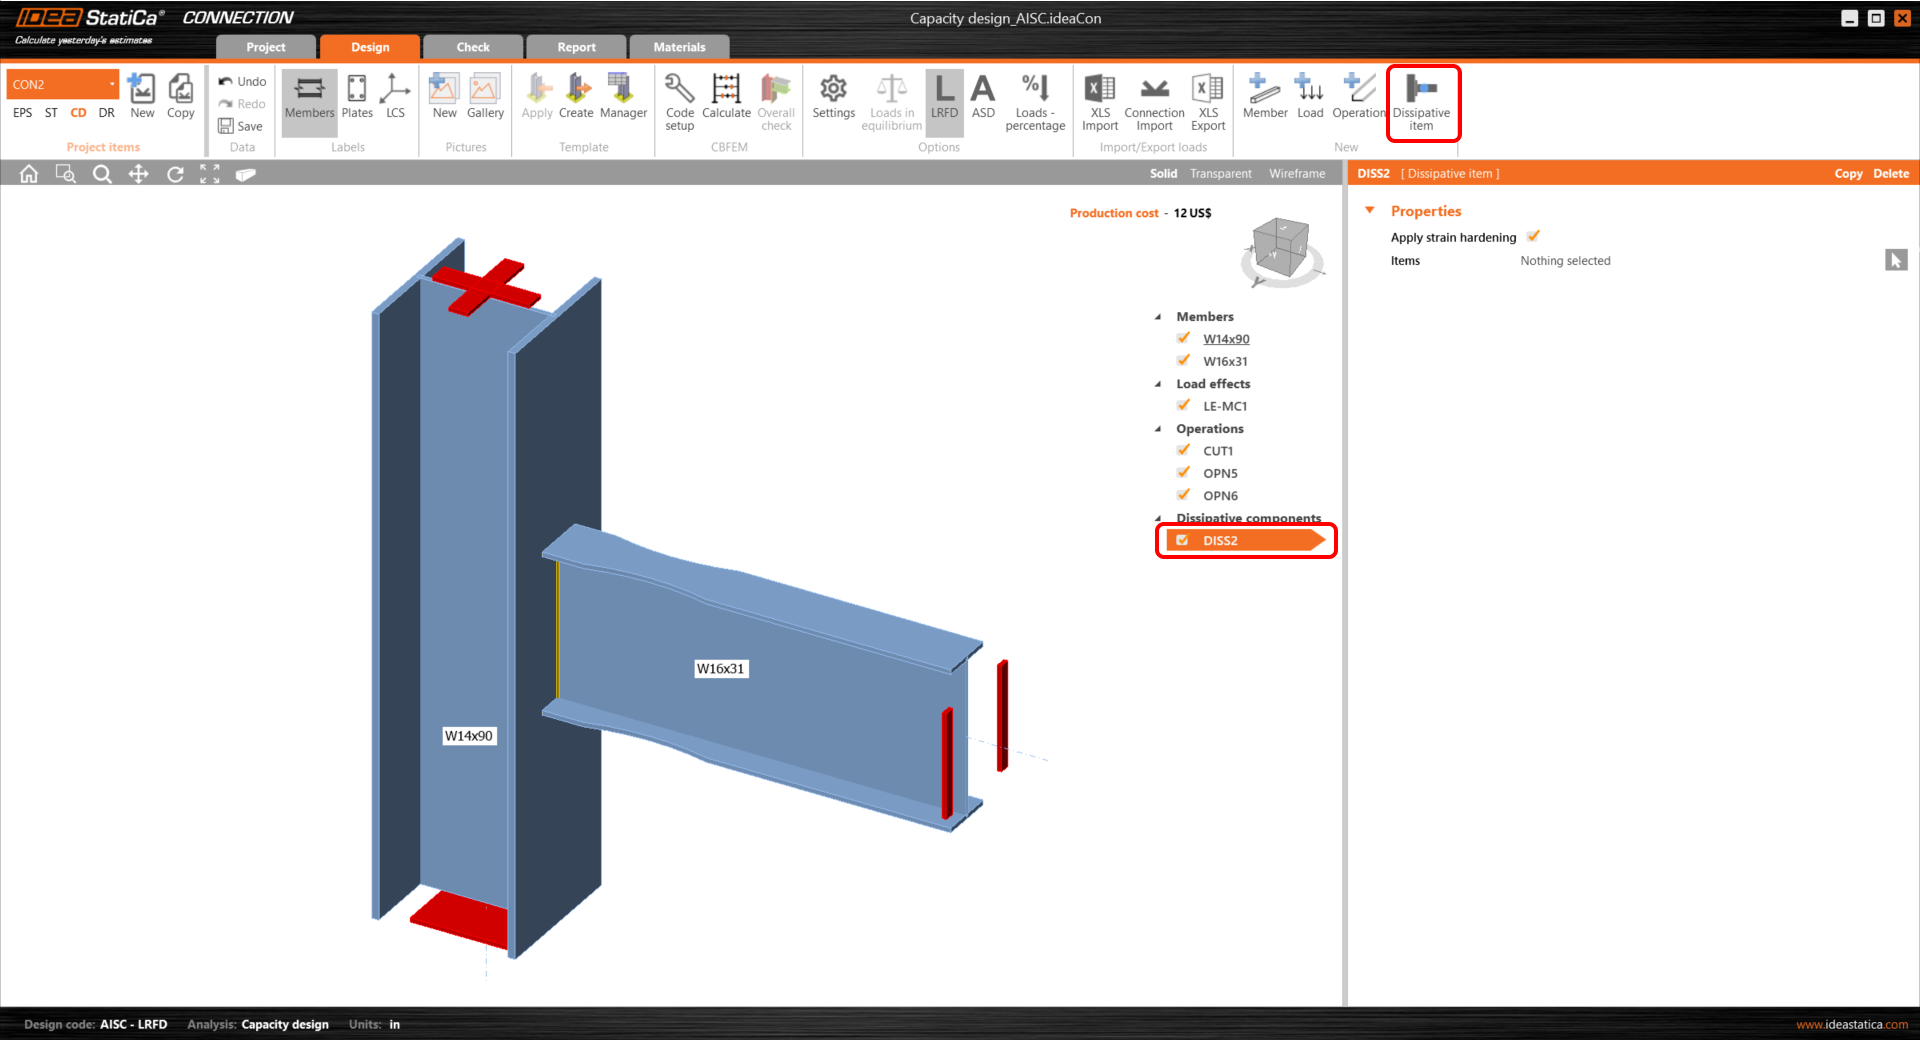Image resolution: width=1920 pixels, height=1040 pixels.
Task: Click the 3D view orientation cube
Action: [x=1281, y=245]
